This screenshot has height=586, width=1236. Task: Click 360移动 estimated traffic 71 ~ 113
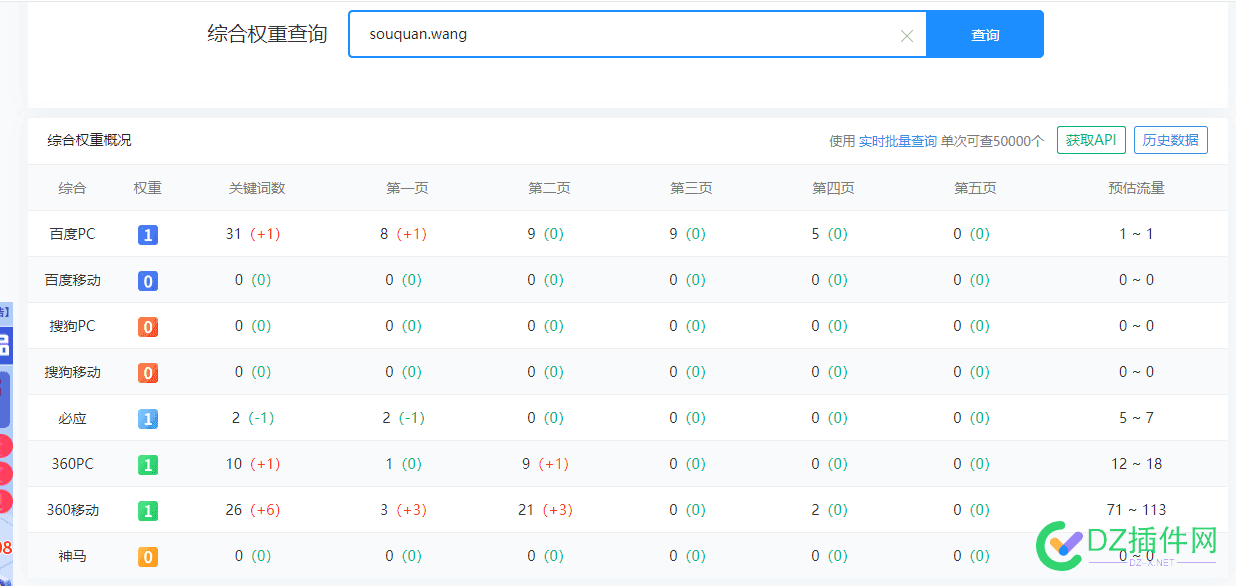click(1136, 510)
